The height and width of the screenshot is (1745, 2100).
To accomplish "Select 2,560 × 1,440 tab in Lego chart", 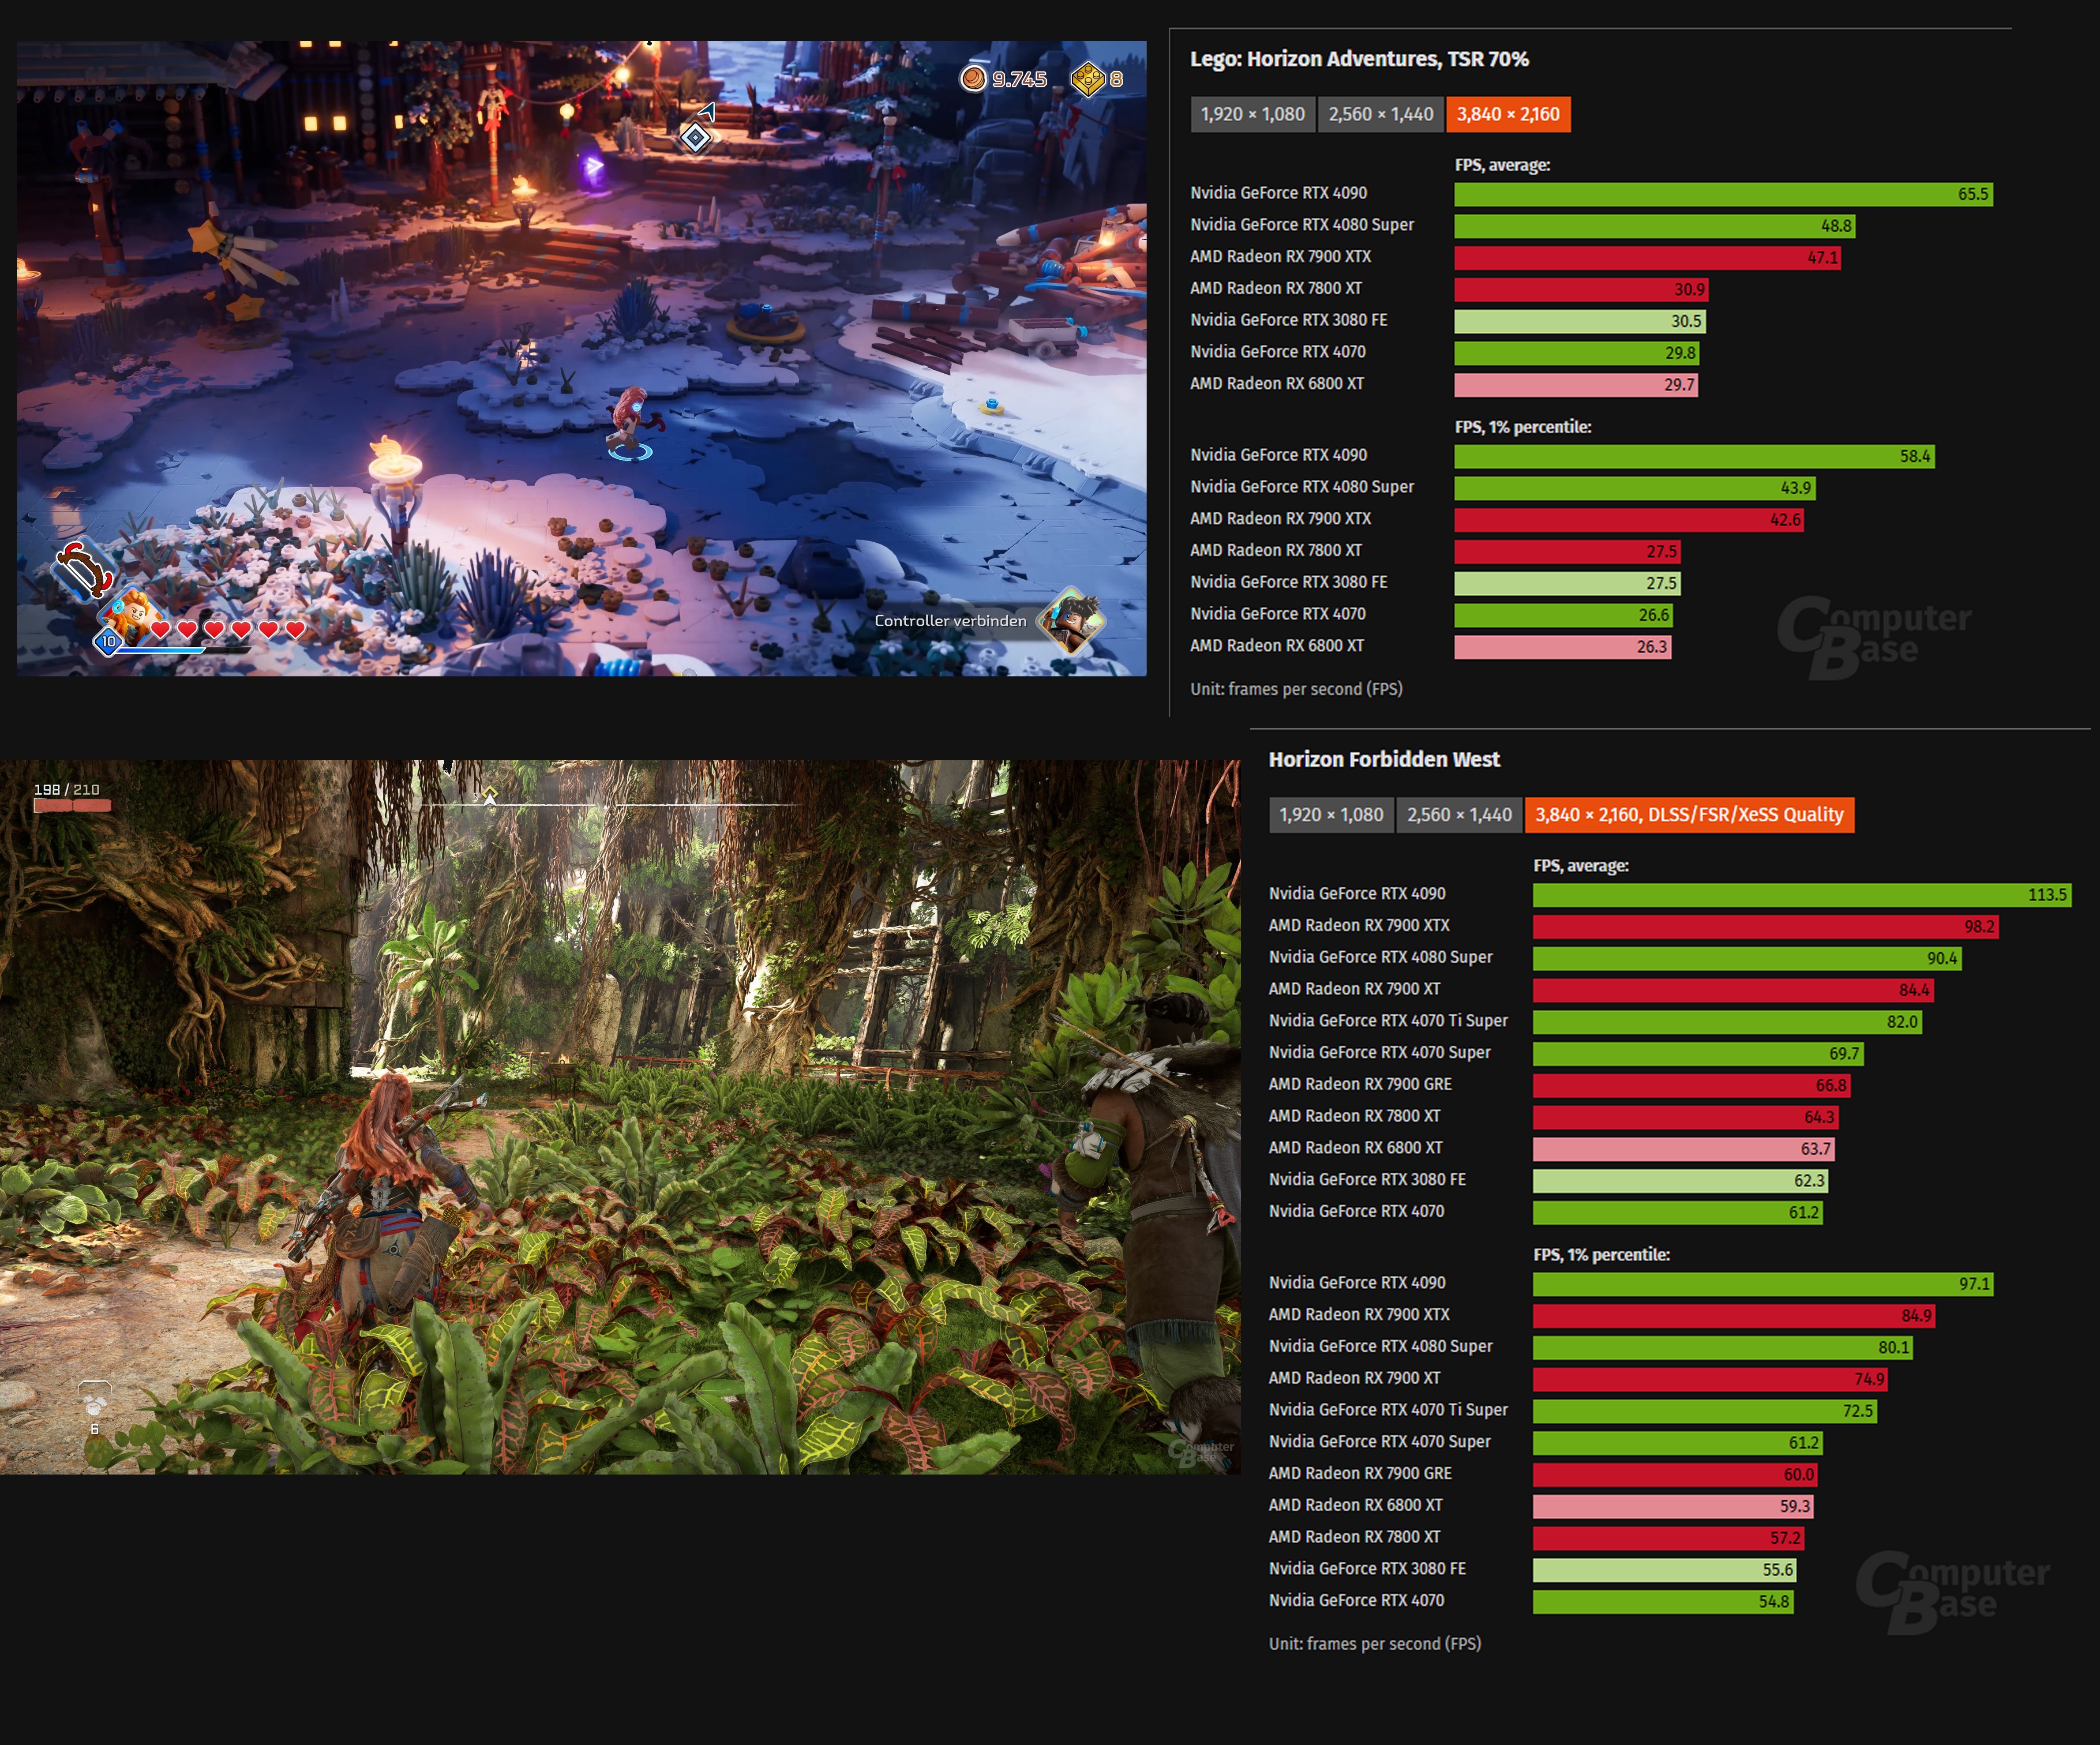I will [1380, 114].
